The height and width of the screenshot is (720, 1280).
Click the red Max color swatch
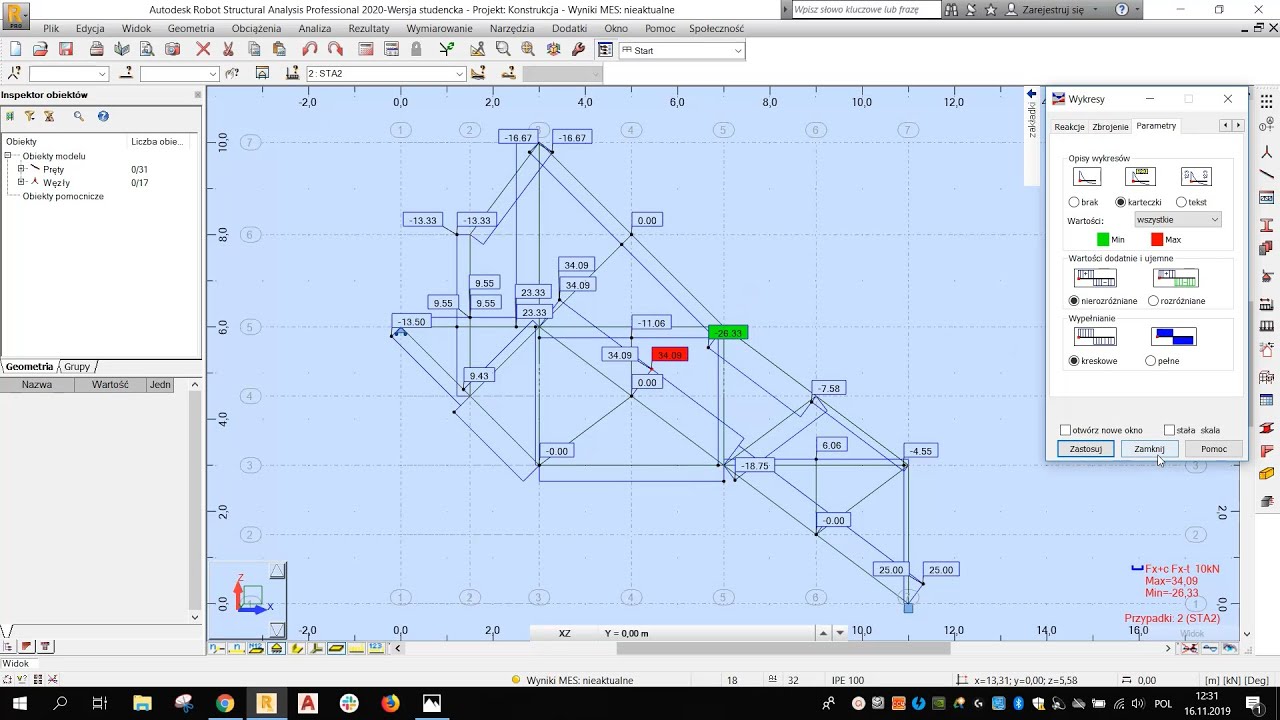point(1157,240)
